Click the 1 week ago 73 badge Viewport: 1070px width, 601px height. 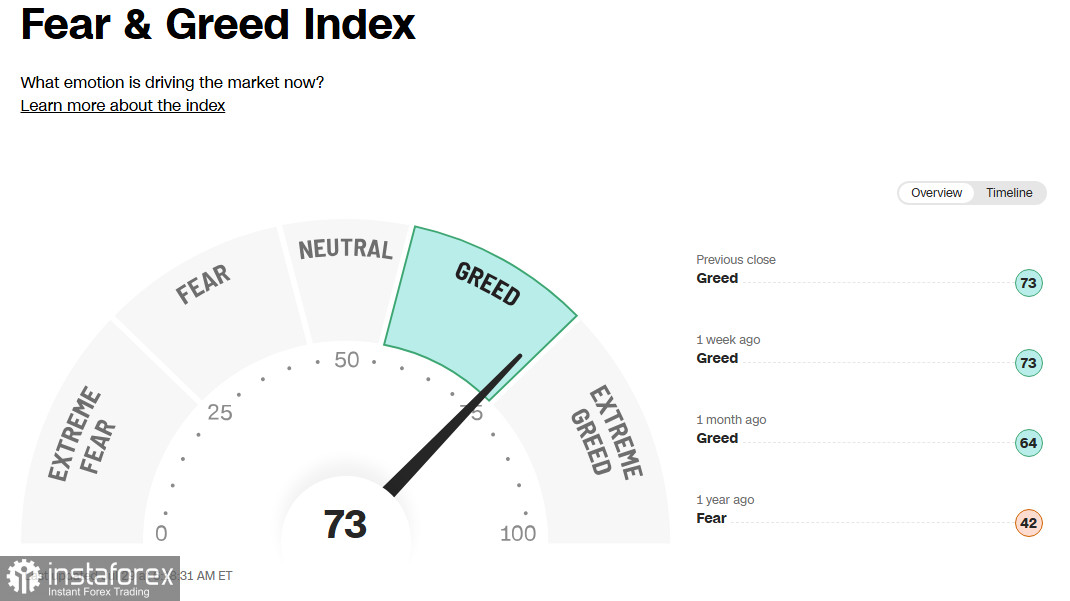[1028, 363]
